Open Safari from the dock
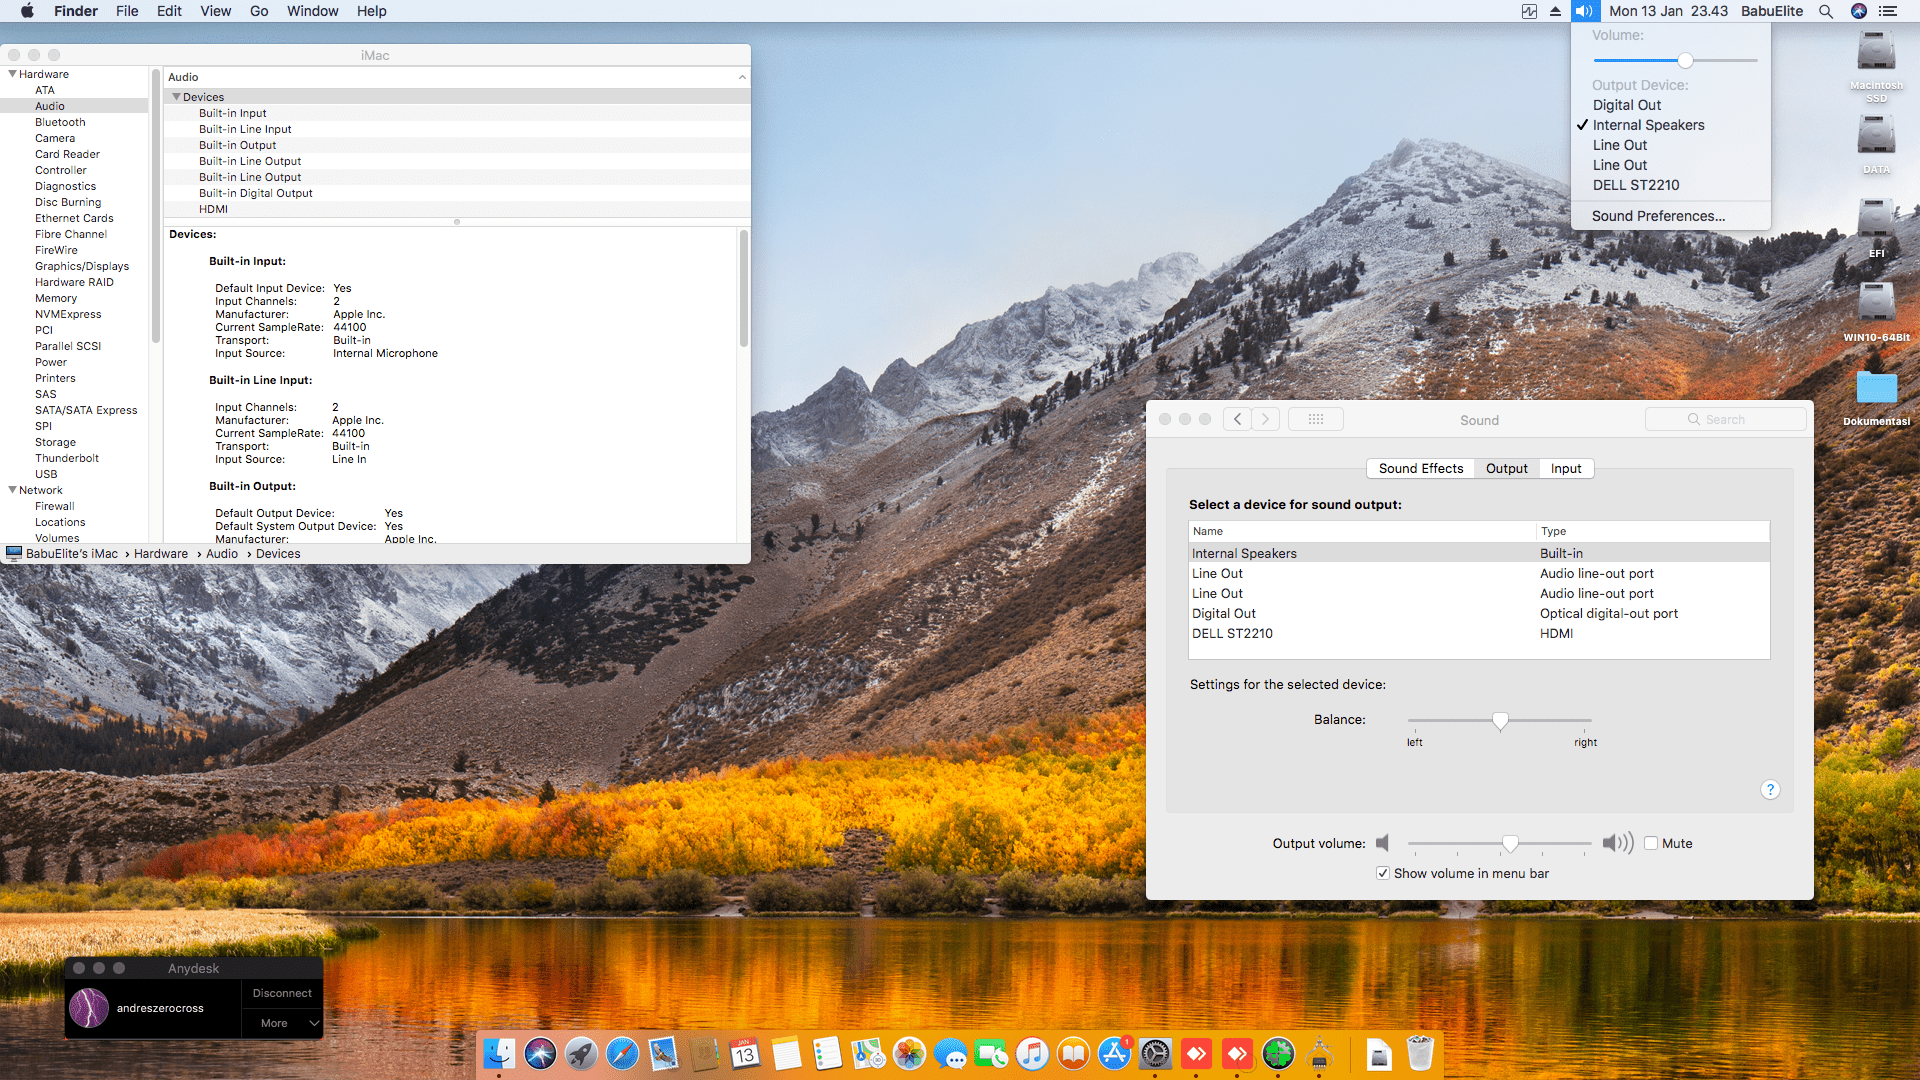Image resolution: width=1920 pixels, height=1080 pixels. click(622, 1054)
